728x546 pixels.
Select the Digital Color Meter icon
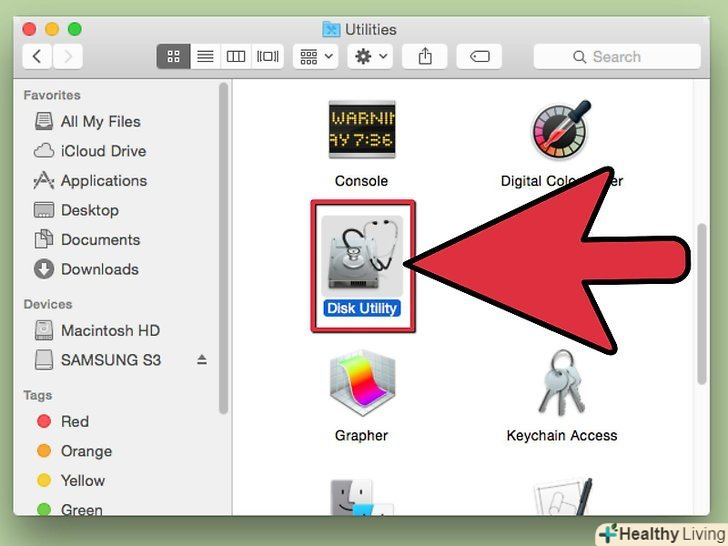(x=561, y=130)
